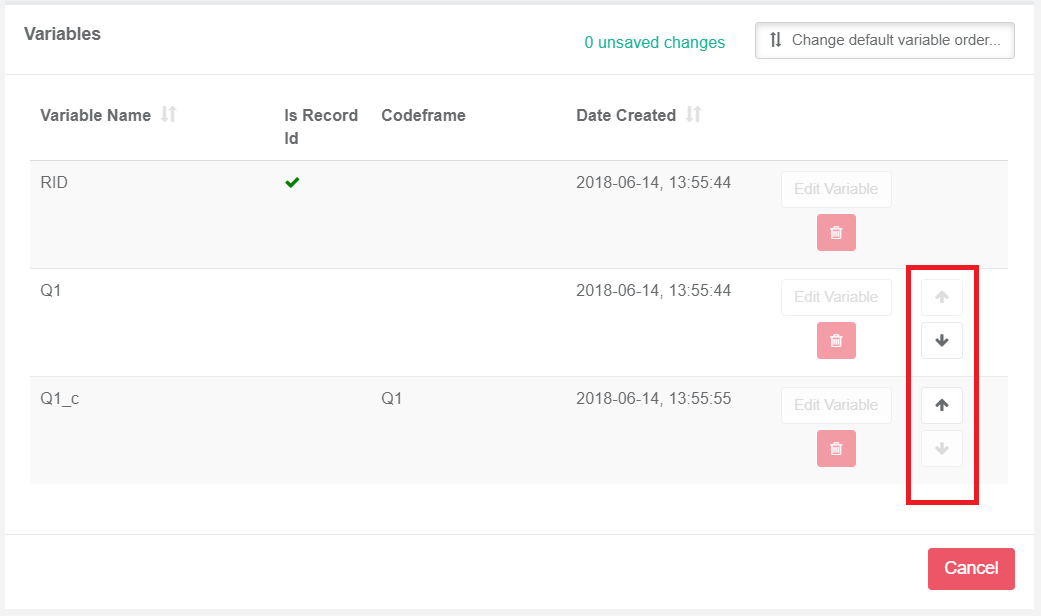
Task: Click the 0 unsaved changes label
Action: 654,42
